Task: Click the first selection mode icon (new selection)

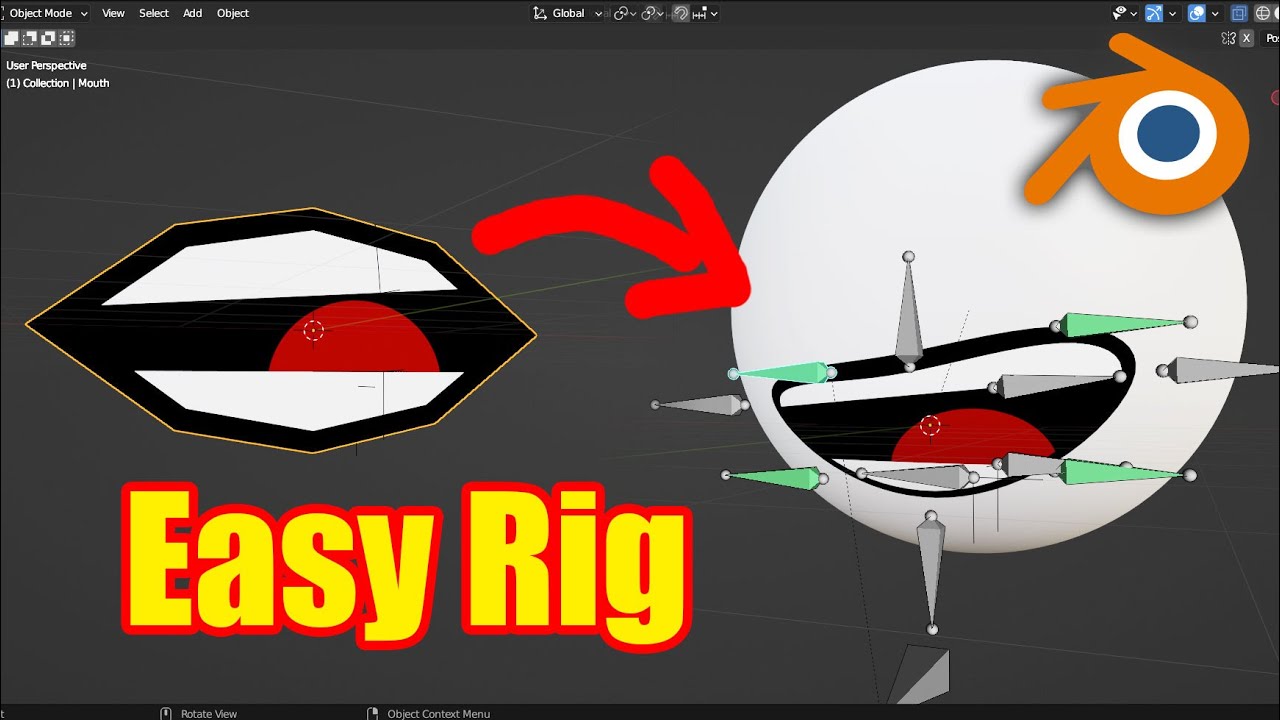Action: click(11, 38)
